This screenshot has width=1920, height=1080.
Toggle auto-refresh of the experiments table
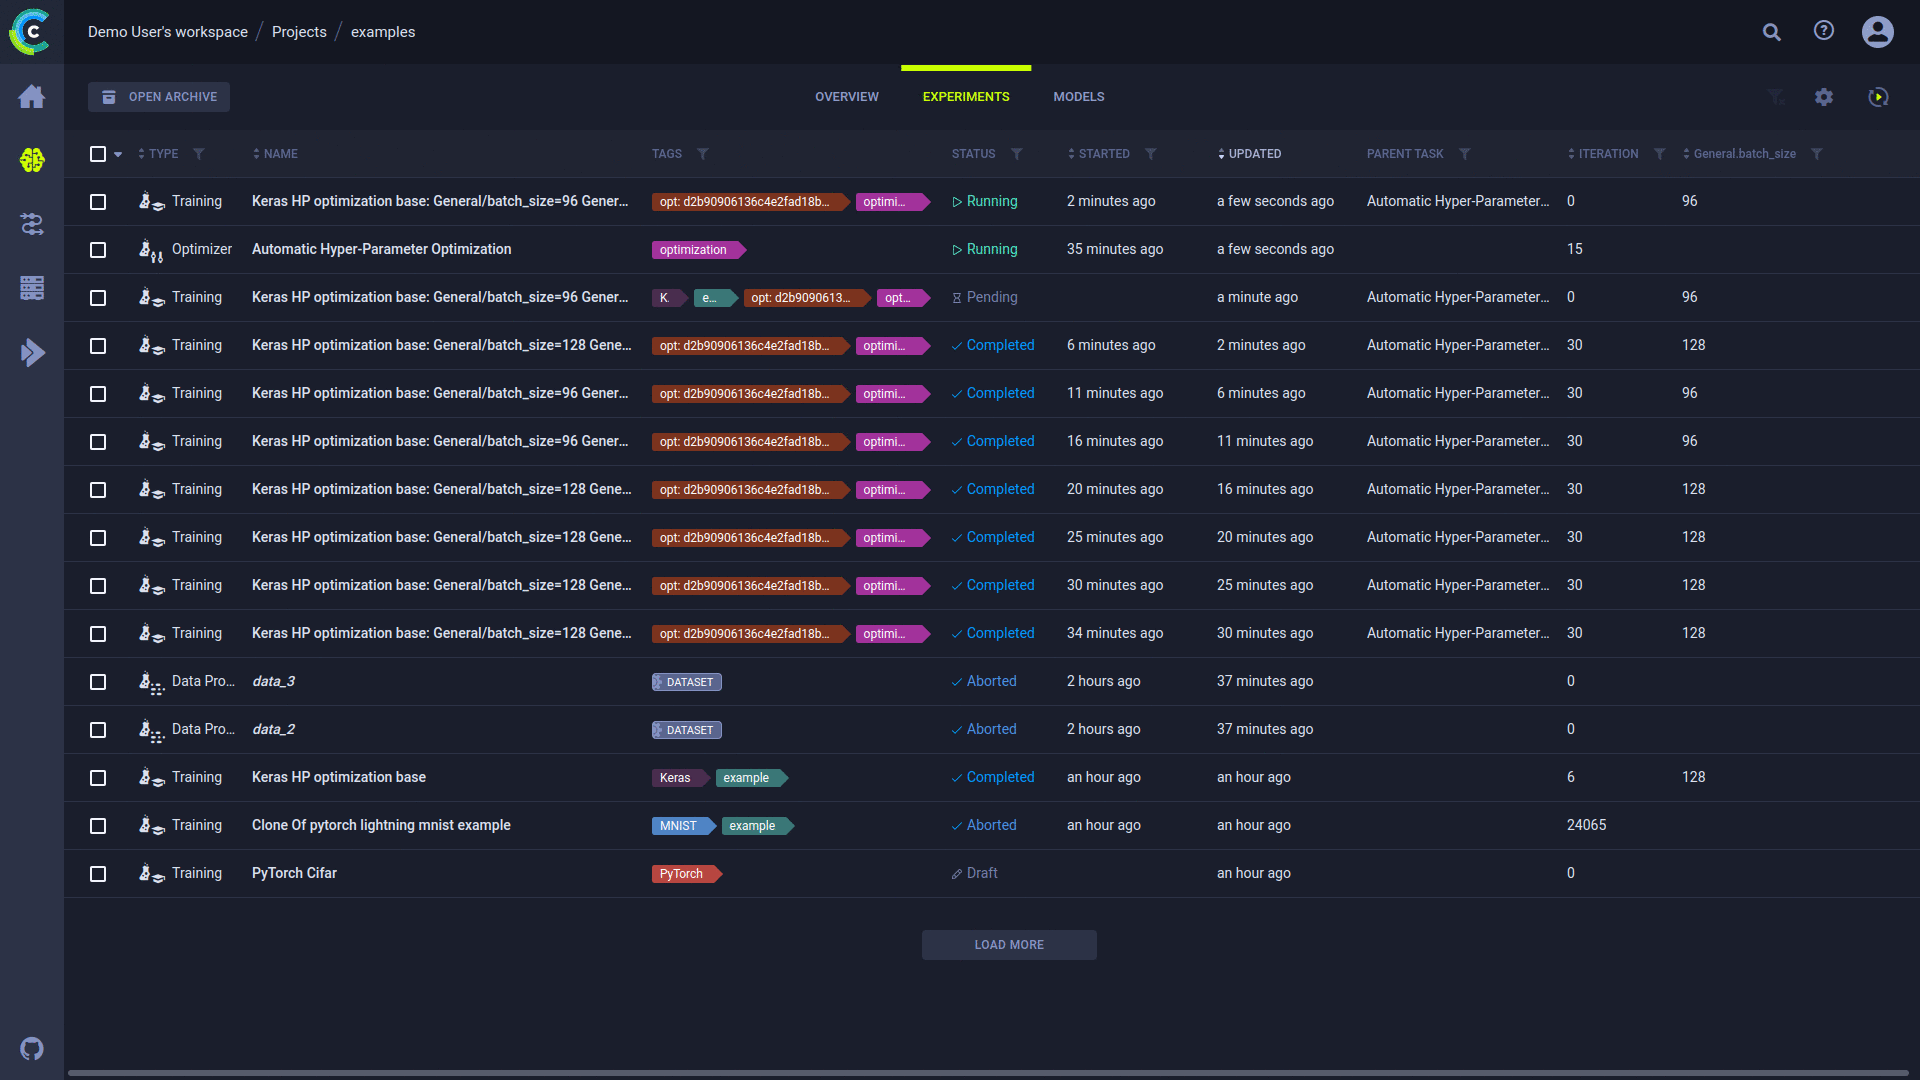coord(1878,97)
